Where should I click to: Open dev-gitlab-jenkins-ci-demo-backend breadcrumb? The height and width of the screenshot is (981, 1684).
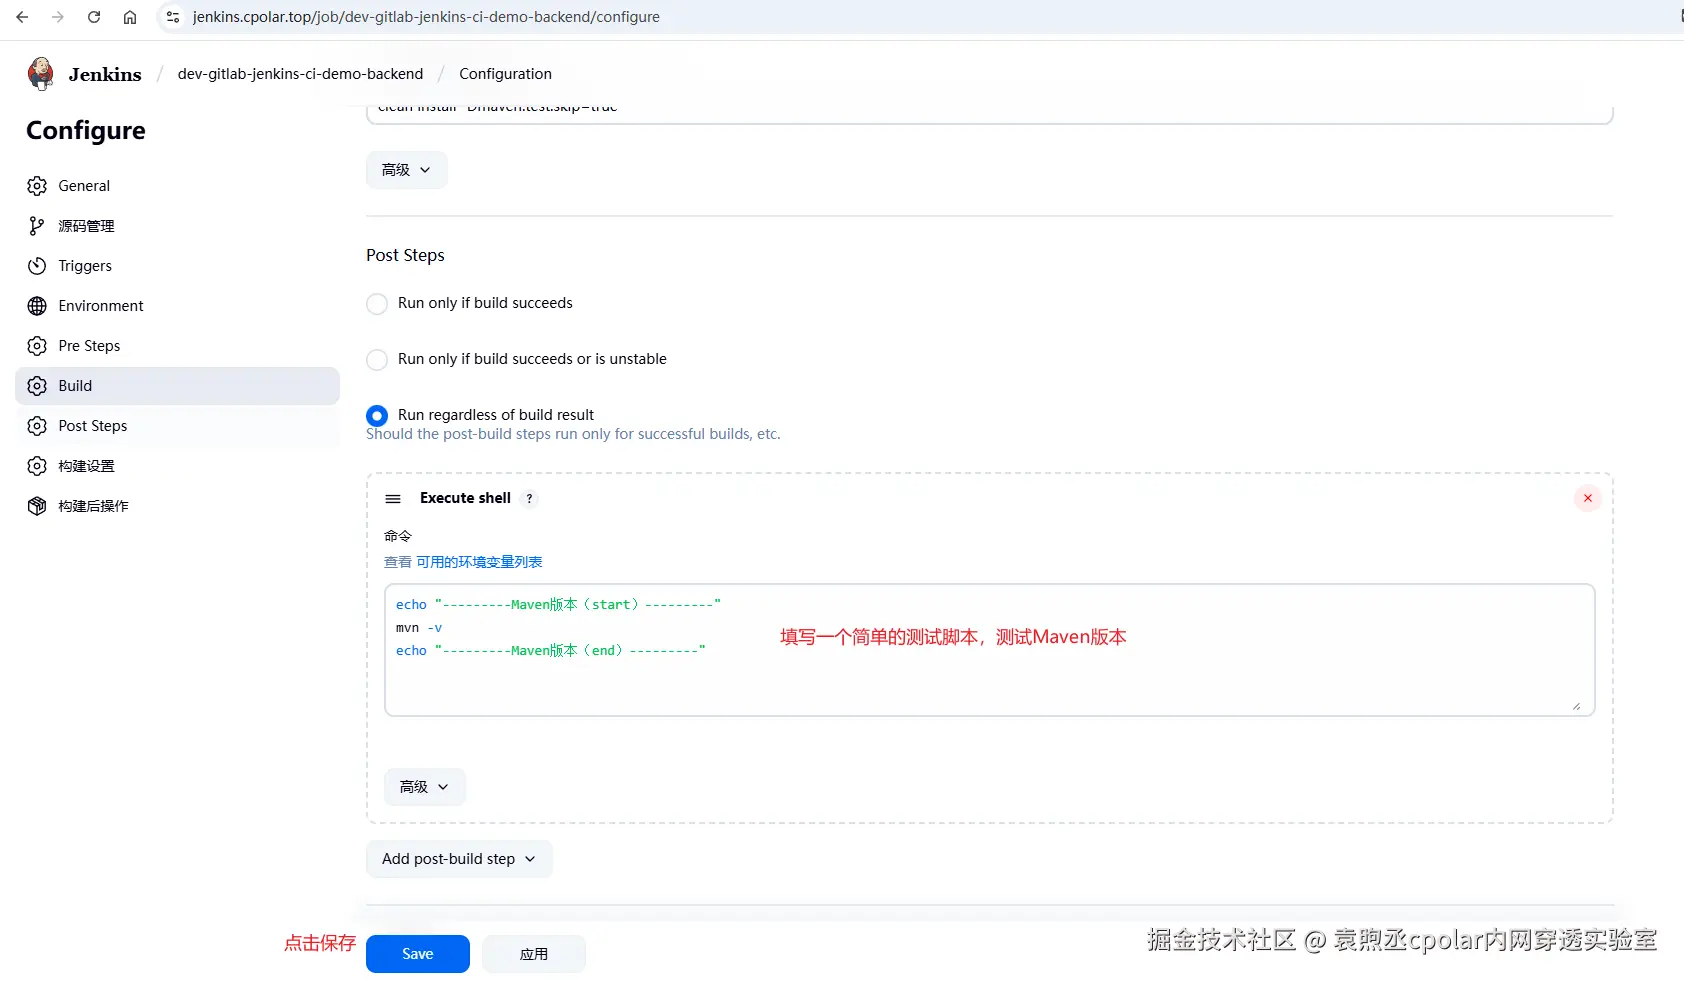300,74
